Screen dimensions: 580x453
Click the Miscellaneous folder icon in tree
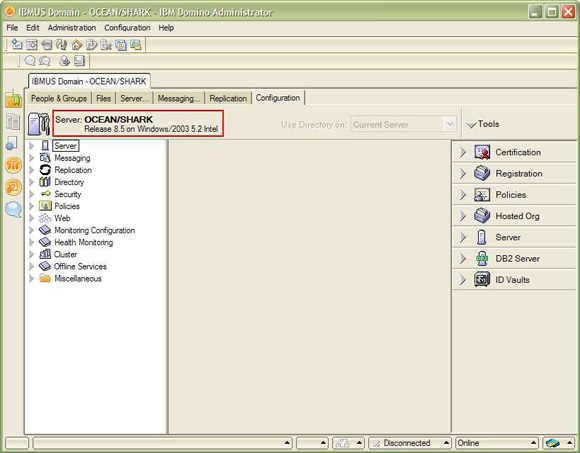(45, 278)
